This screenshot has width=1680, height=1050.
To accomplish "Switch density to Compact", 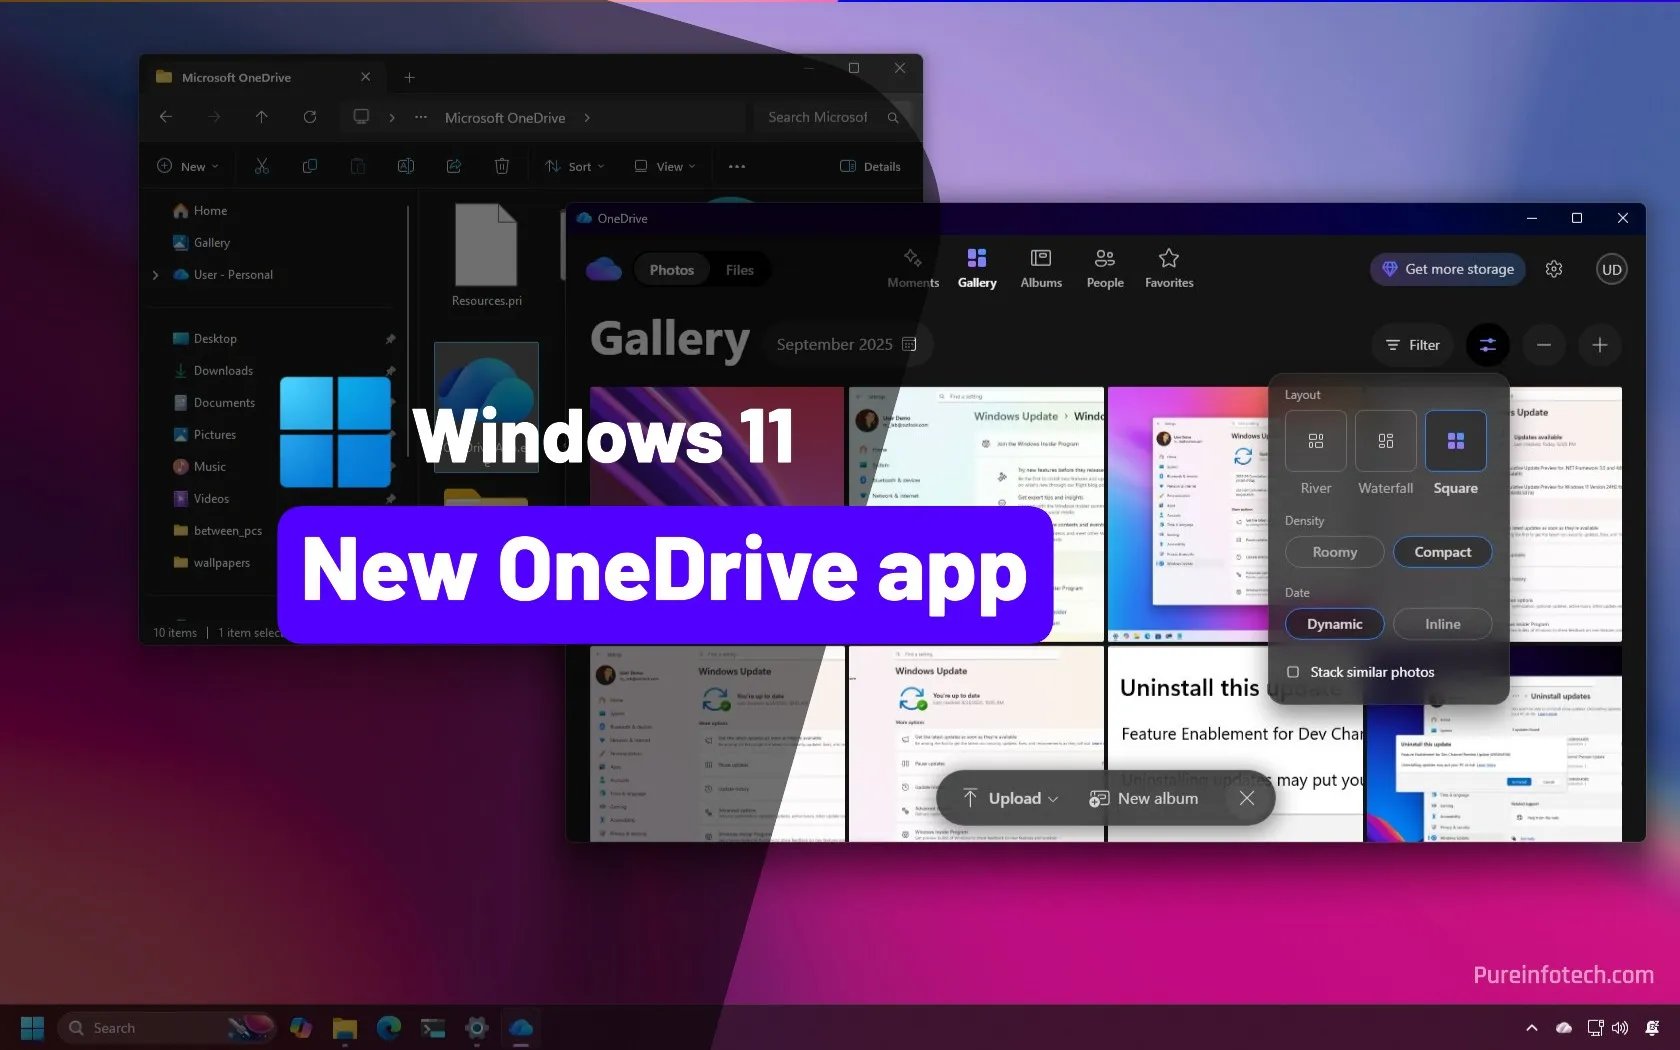I will point(1443,551).
